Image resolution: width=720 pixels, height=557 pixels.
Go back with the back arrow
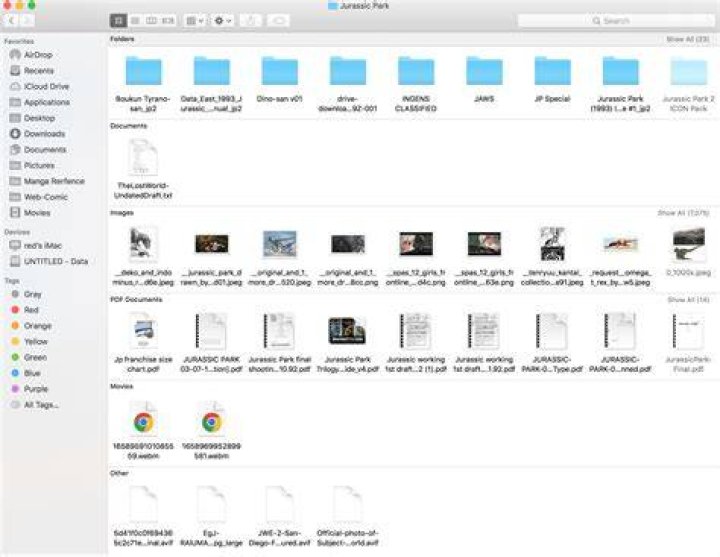click(11, 21)
